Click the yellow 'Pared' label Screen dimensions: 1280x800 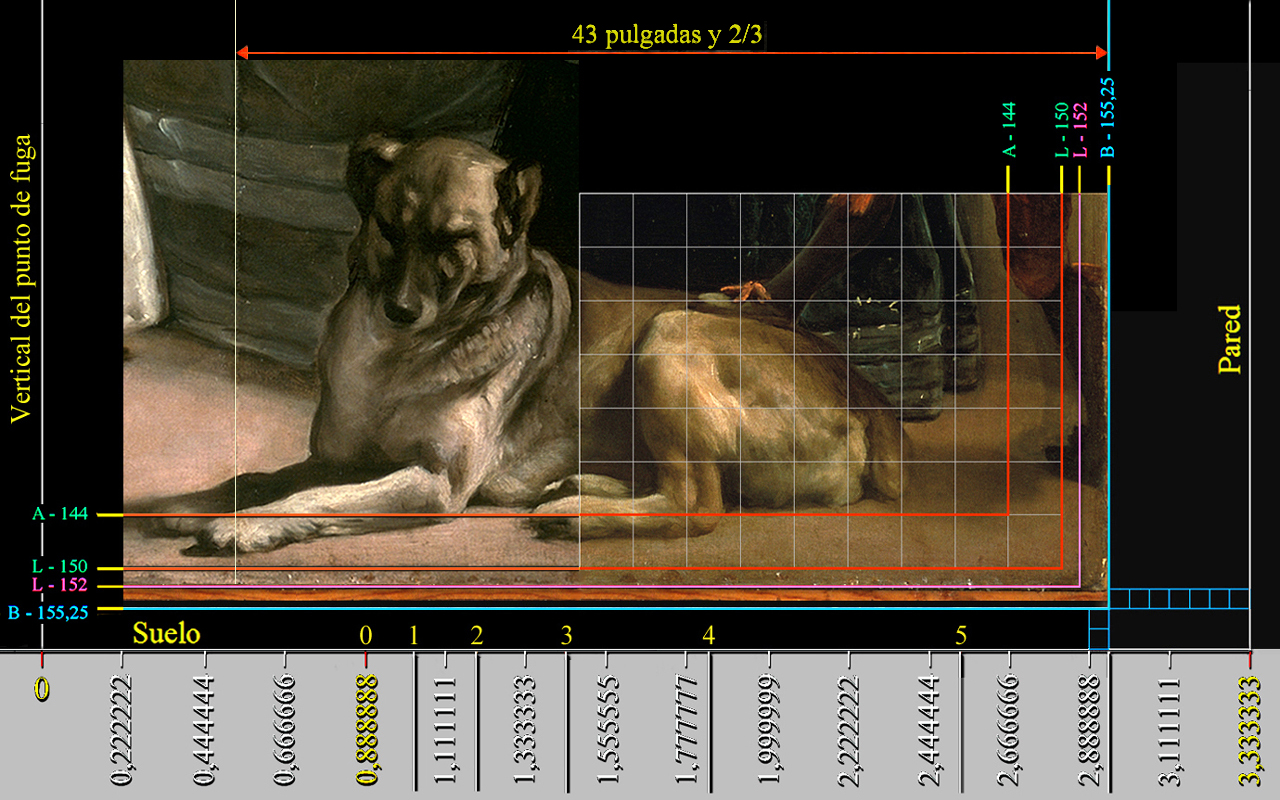click(1229, 339)
